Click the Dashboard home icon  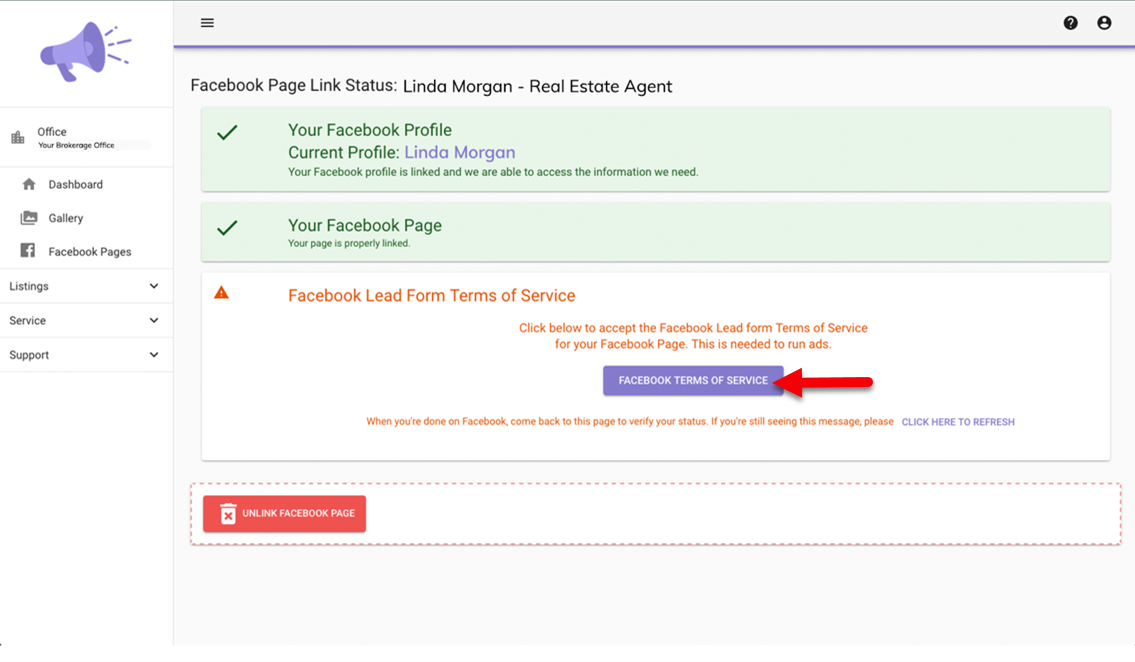29,185
